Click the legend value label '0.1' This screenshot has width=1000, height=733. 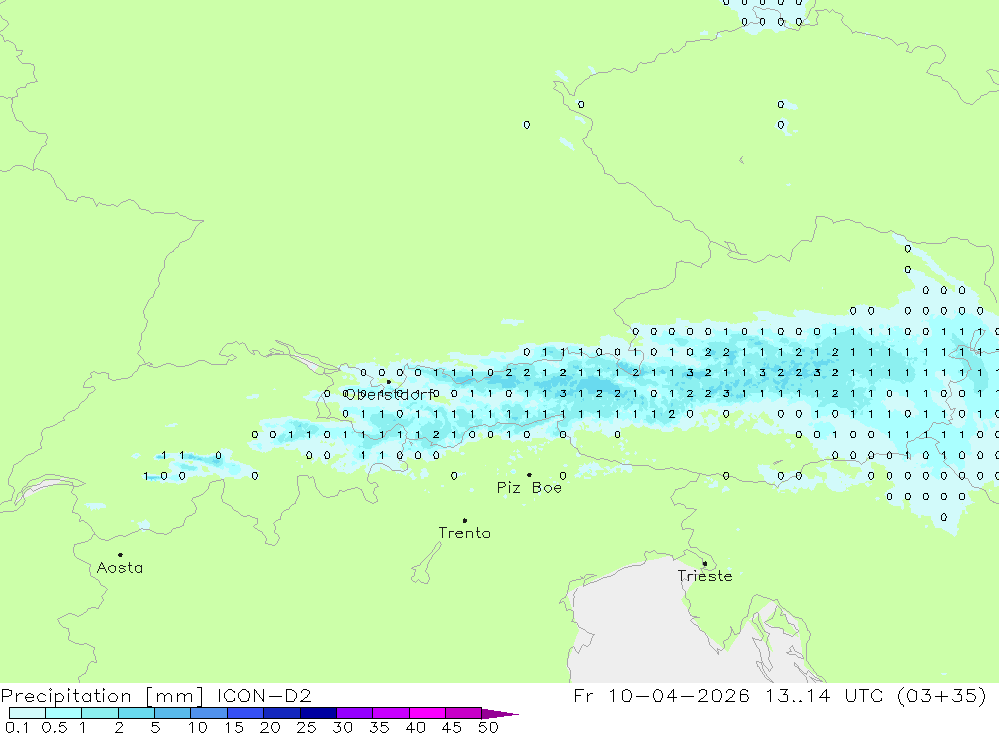pos(17,727)
